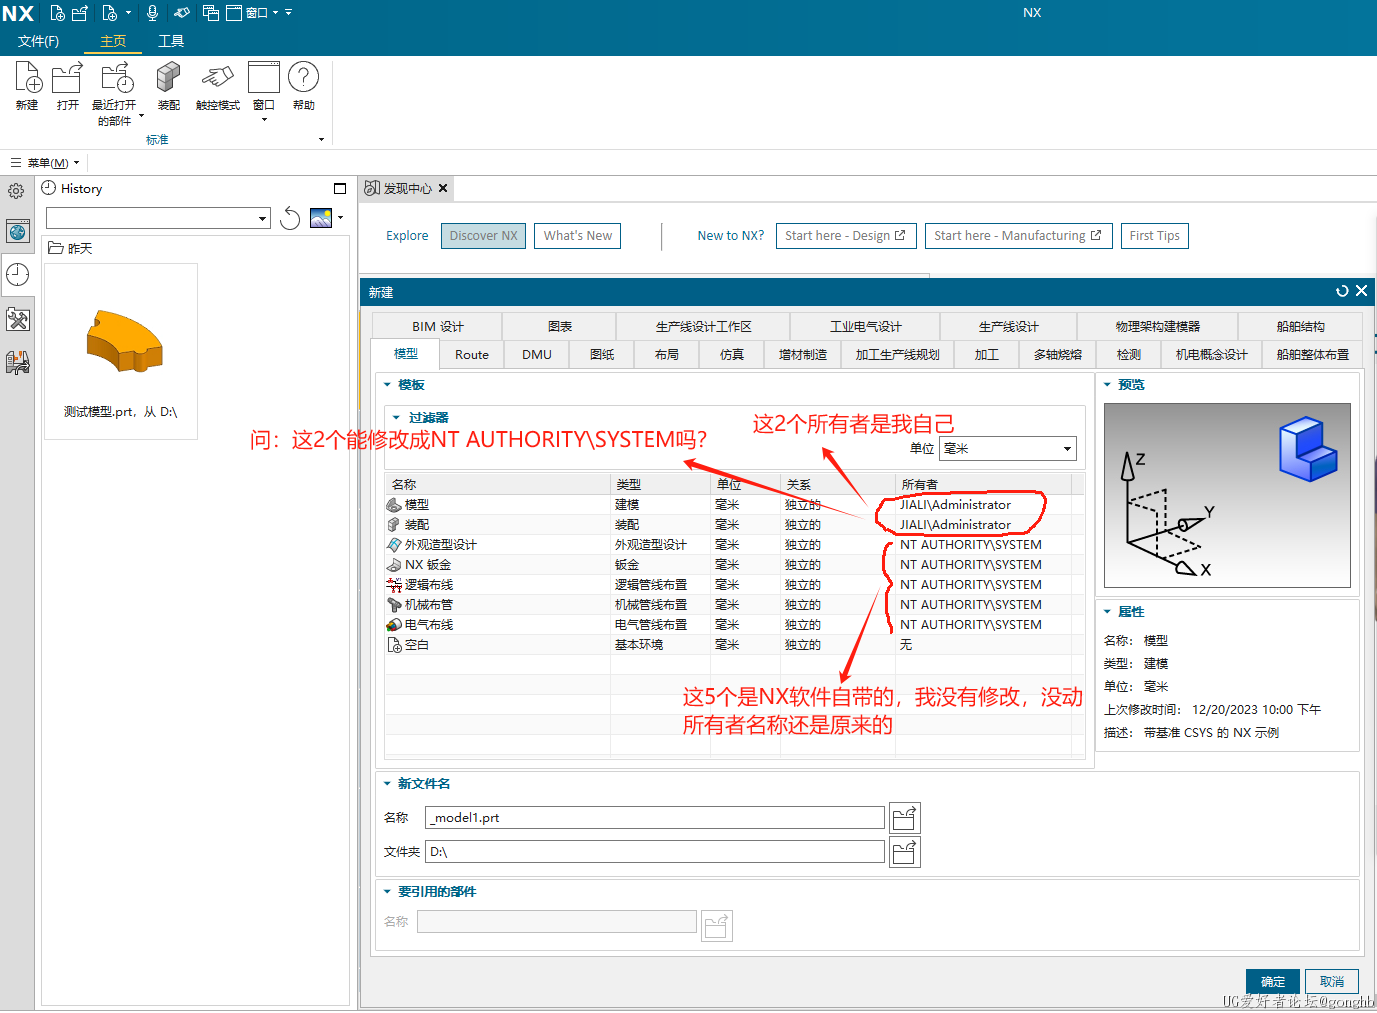The width and height of the screenshot is (1377, 1013).
Task: Sort templates by 所有者 column header
Action: pos(984,485)
